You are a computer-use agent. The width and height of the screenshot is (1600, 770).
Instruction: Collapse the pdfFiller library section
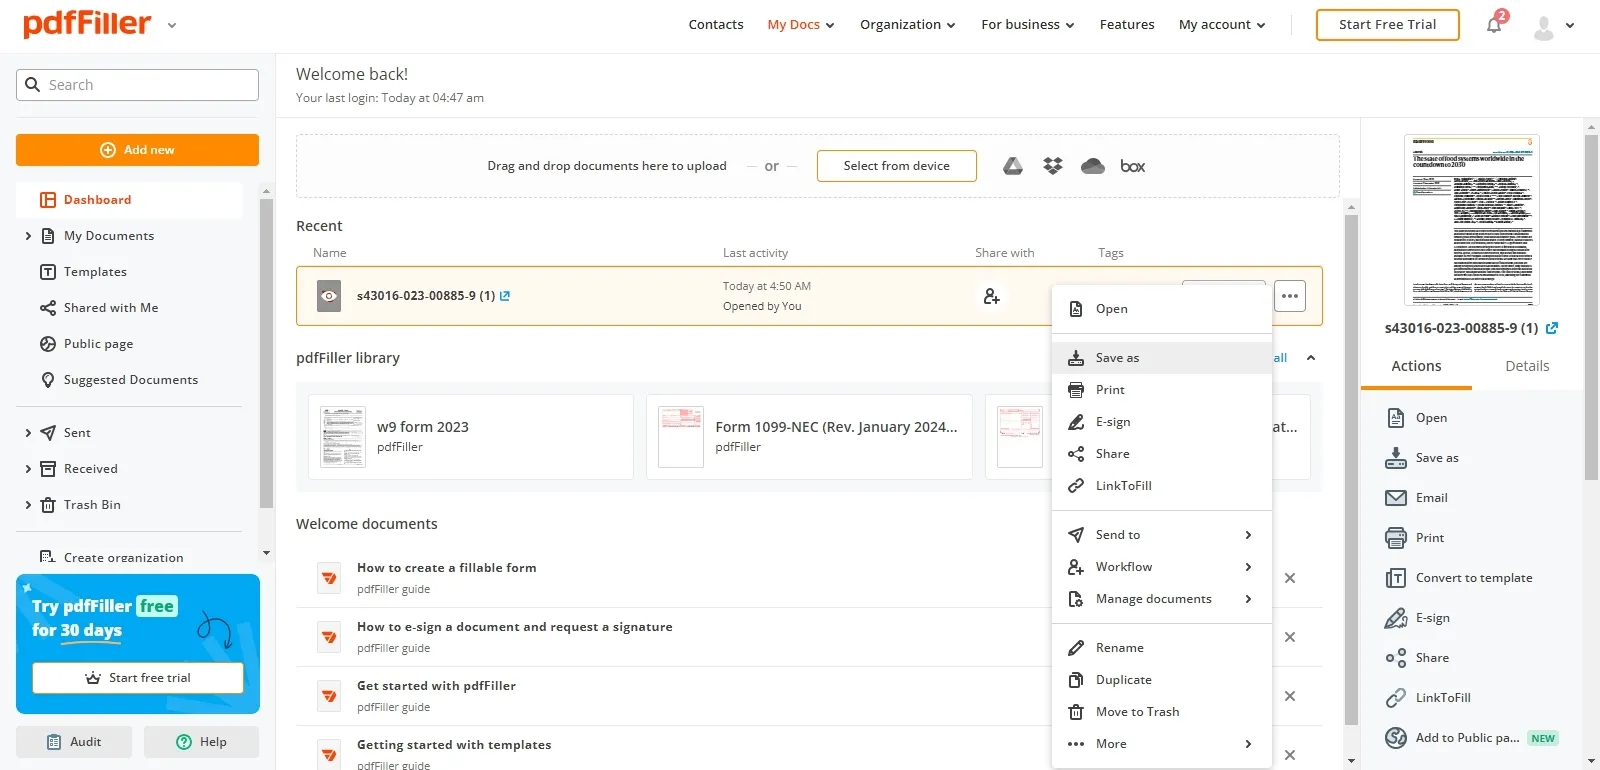click(x=1311, y=358)
